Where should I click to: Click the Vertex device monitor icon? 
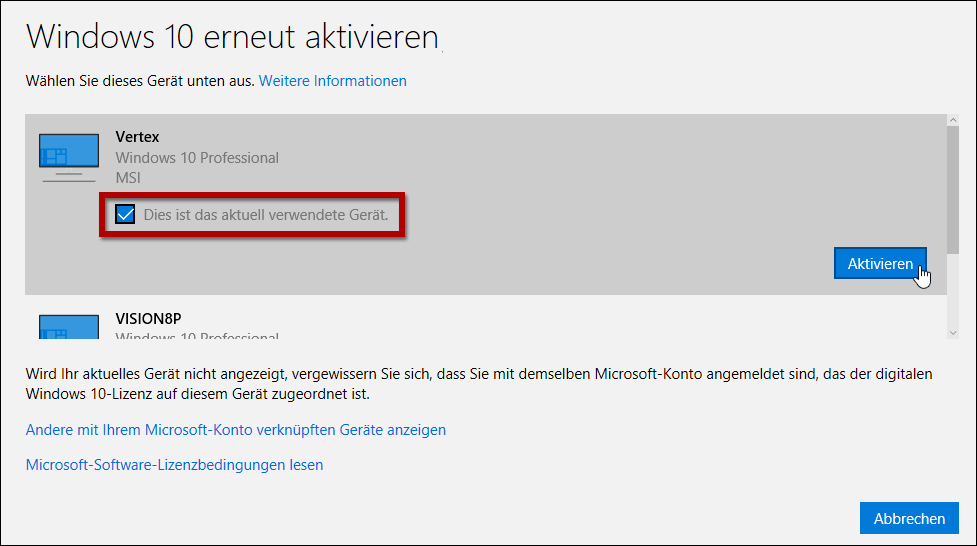[69, 158]
